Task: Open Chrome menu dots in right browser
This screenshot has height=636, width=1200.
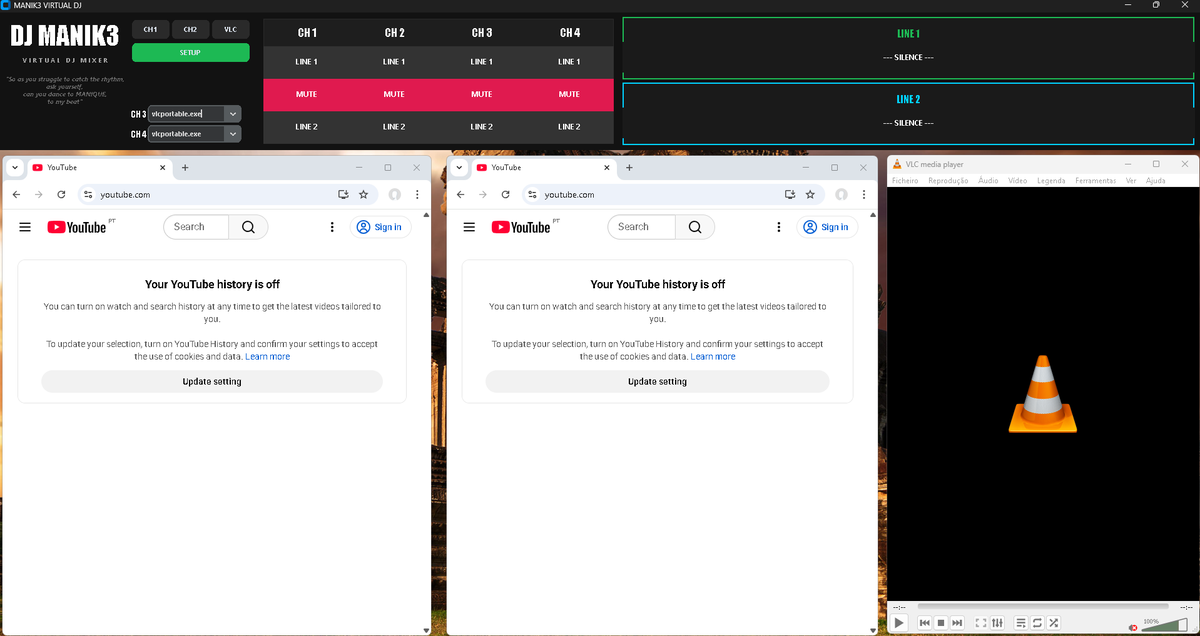Action: tap(863, 195)
